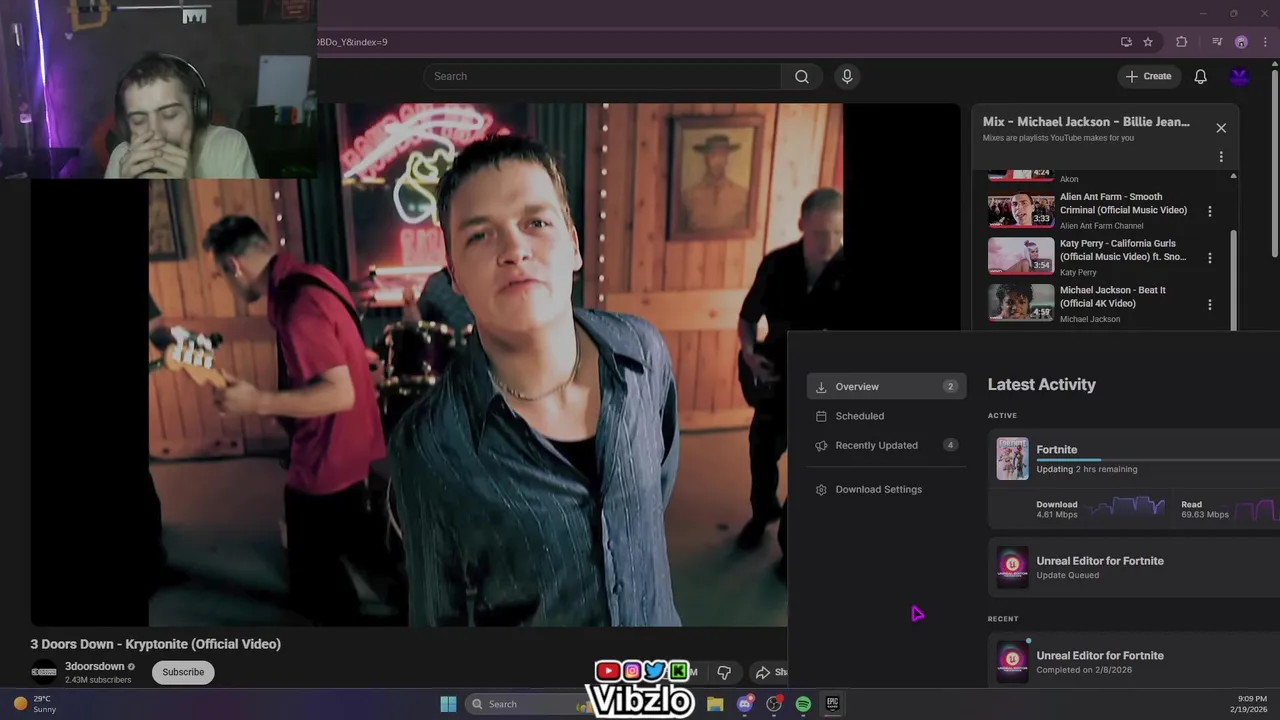This screenshot has width=1280, height=720.
Task: Click the Share button under the video
Action: tap(771, 672)
